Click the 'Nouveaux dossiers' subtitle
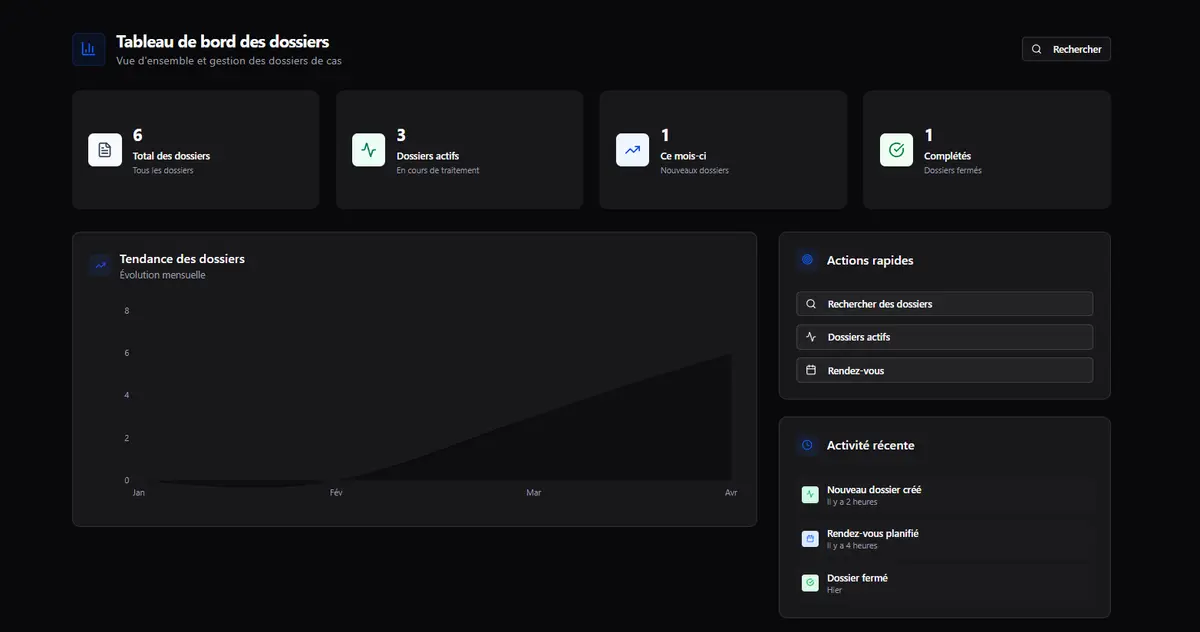 tap(694, 170)
